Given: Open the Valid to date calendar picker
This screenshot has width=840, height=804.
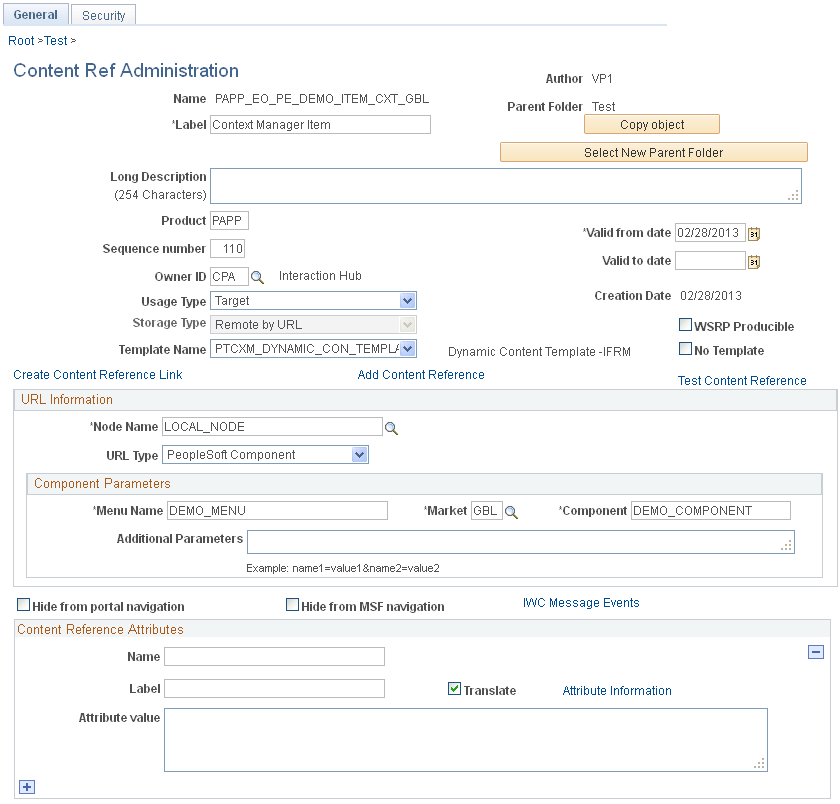Looking at the screenshot, I should (754, 260).
